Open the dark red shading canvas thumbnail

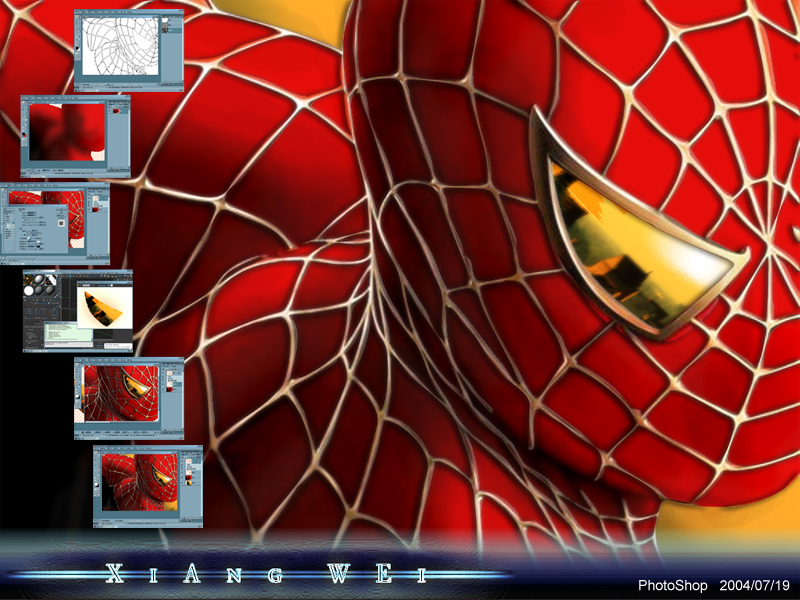[76, 136]
